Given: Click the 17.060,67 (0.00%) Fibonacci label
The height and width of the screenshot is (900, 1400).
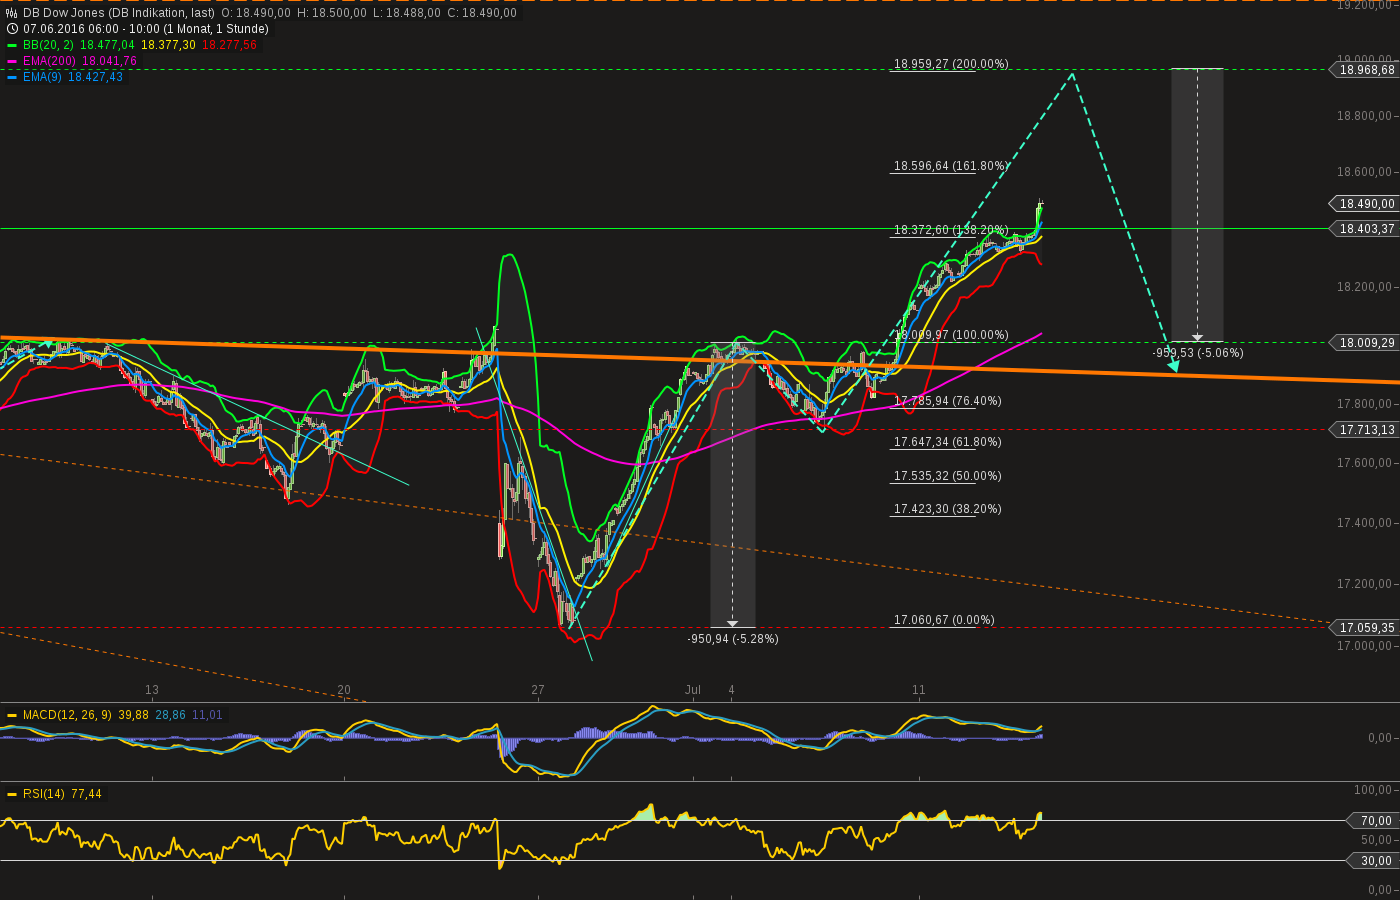Looking at the screenshot, I should 944,620.
